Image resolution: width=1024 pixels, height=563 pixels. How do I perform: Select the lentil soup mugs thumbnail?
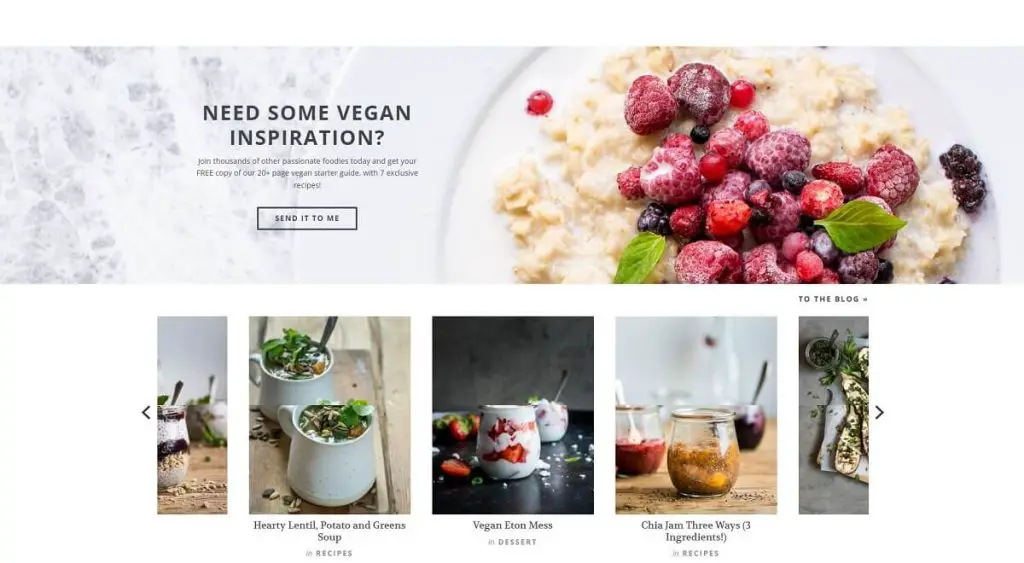[330, 415]
